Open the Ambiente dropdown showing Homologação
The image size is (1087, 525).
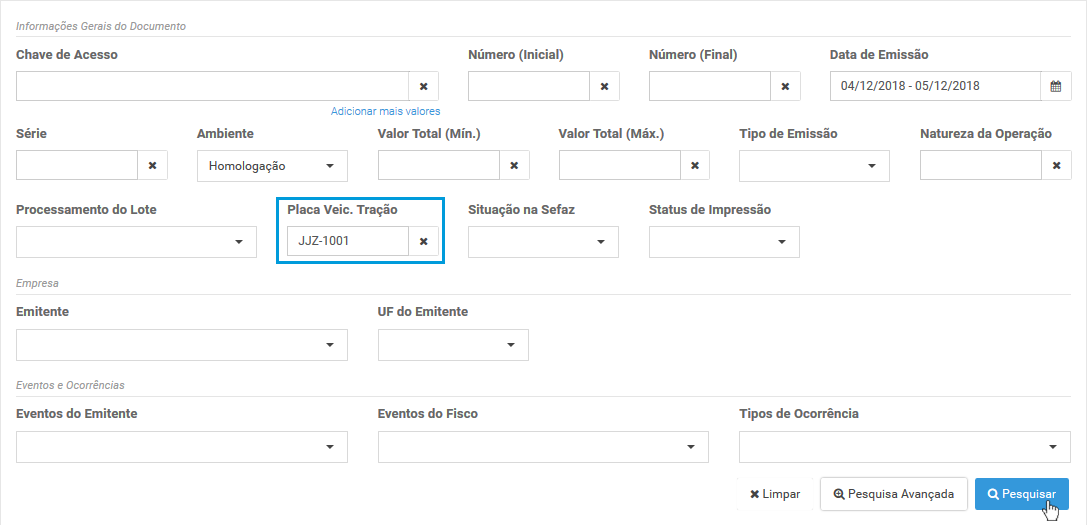click(x=272, y=166)
